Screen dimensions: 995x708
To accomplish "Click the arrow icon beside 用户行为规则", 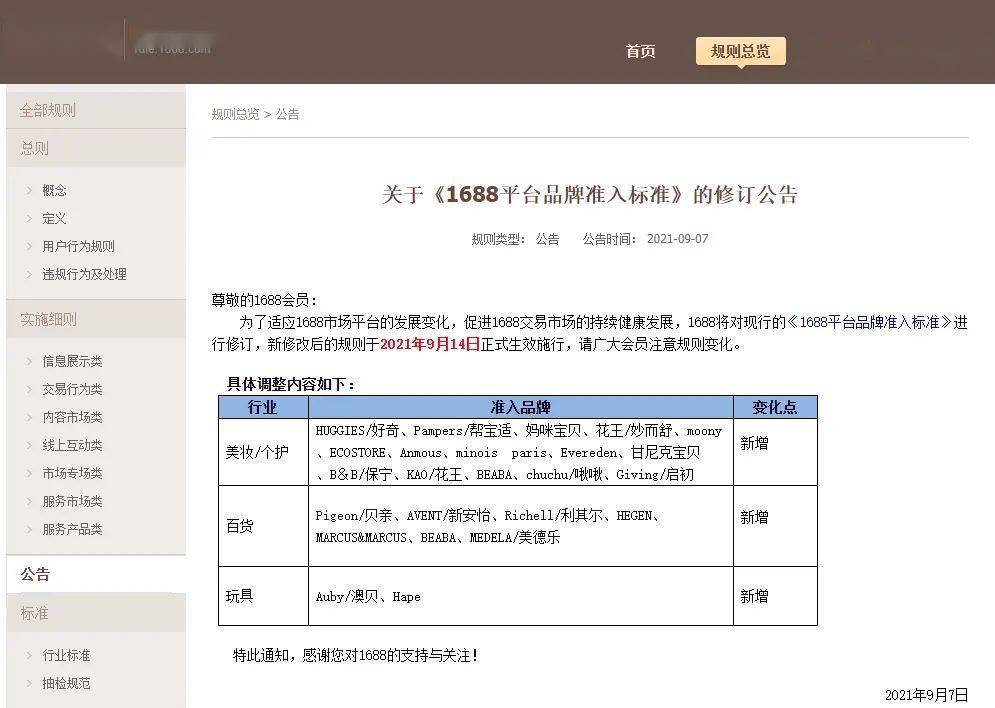I will click(x=29, y=246).
